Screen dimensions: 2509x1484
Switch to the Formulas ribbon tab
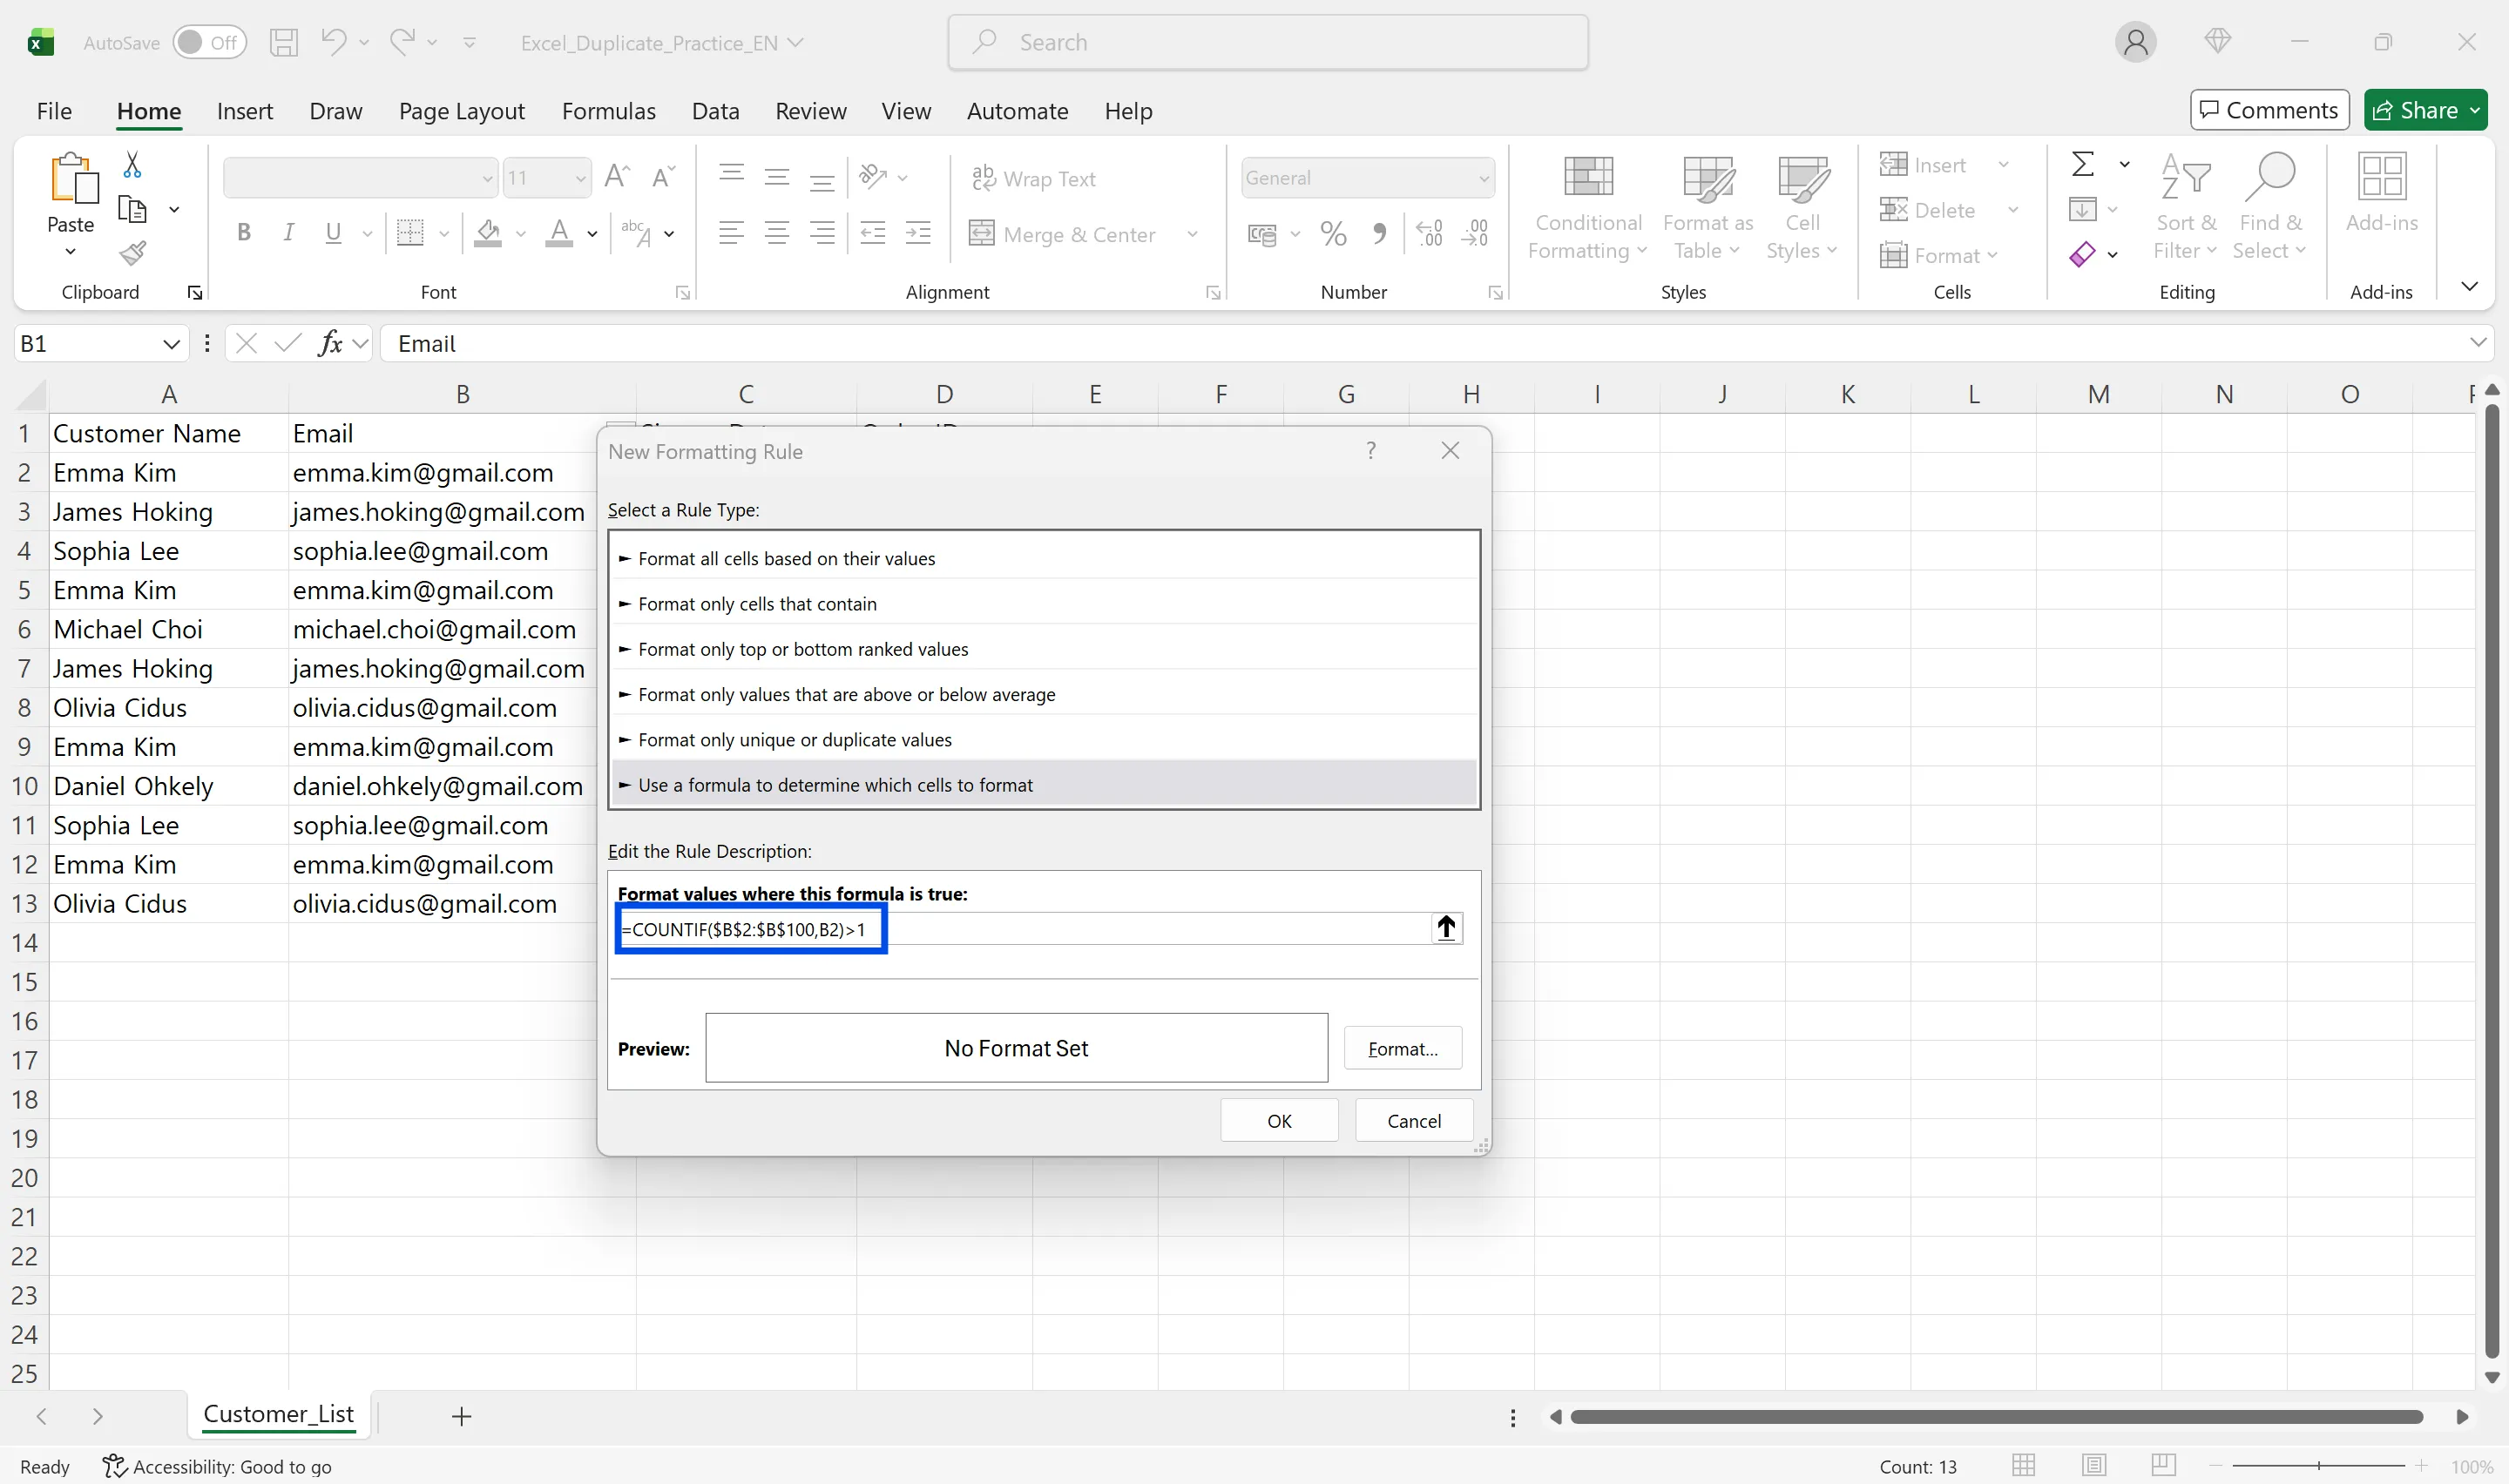[608, 111]
